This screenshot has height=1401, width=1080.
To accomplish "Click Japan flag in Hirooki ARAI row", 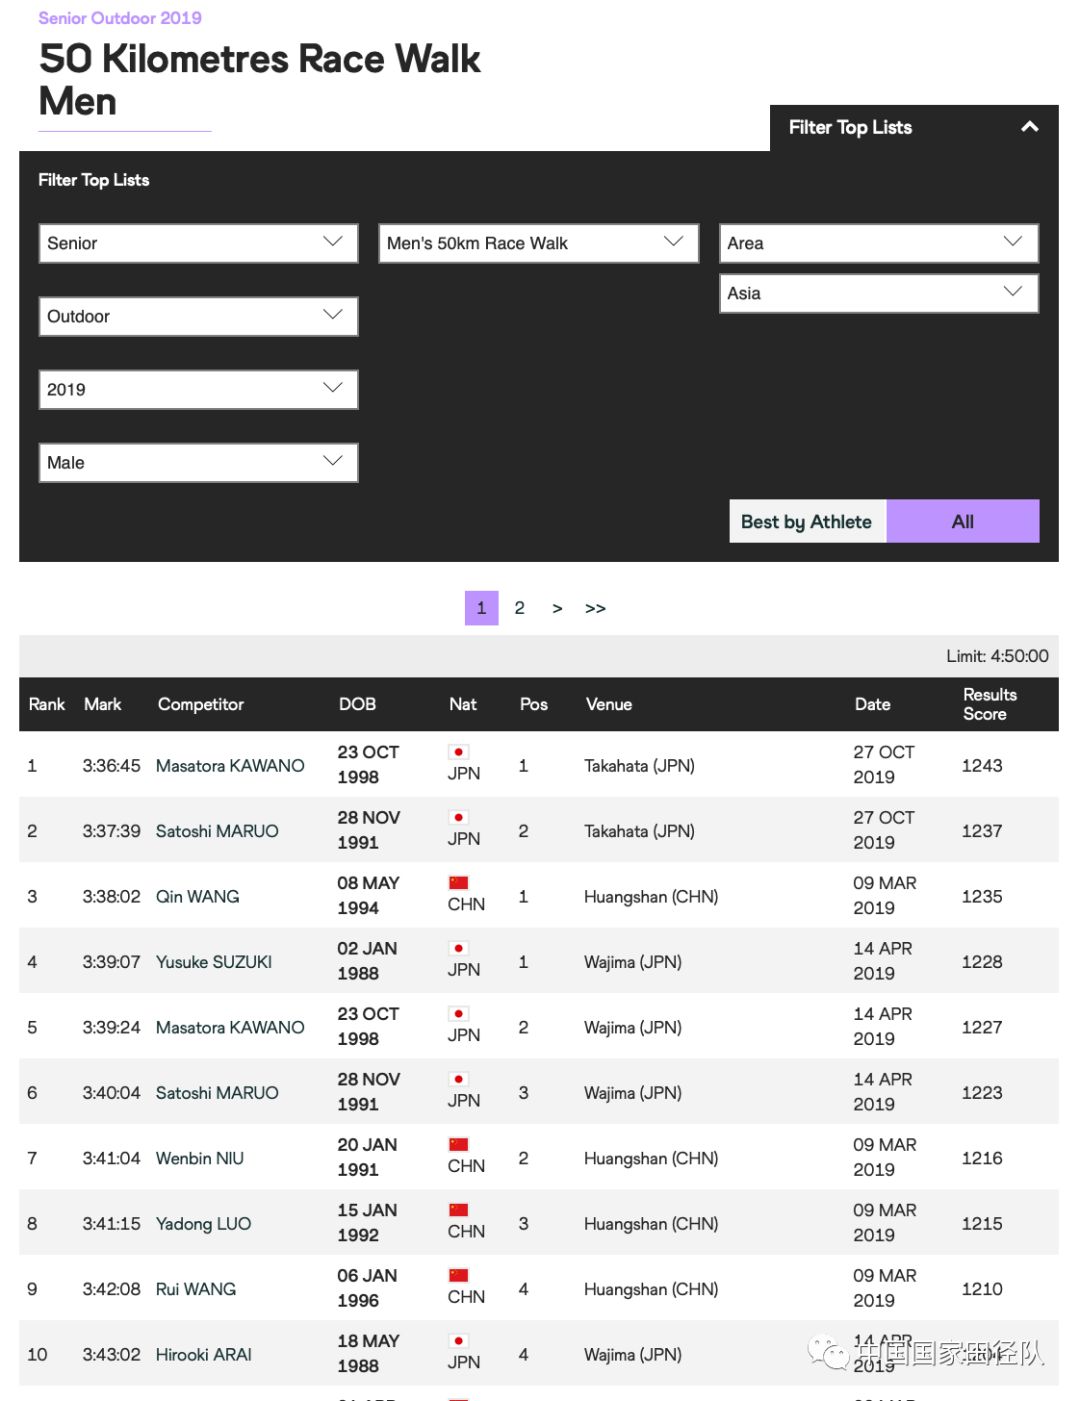I will 459,1341.
